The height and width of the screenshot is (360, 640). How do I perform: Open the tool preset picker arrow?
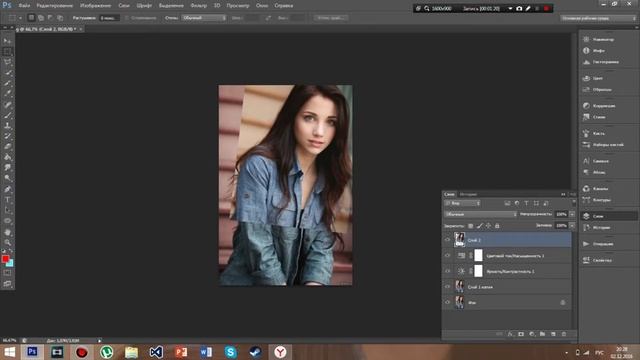coord(20,18)
